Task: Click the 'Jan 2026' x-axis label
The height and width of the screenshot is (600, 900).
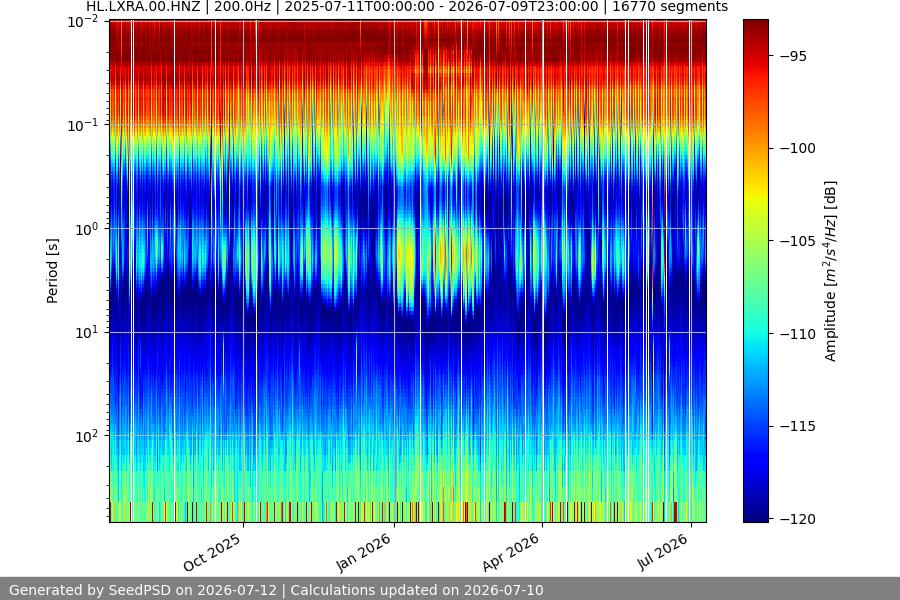Action: 363,552
